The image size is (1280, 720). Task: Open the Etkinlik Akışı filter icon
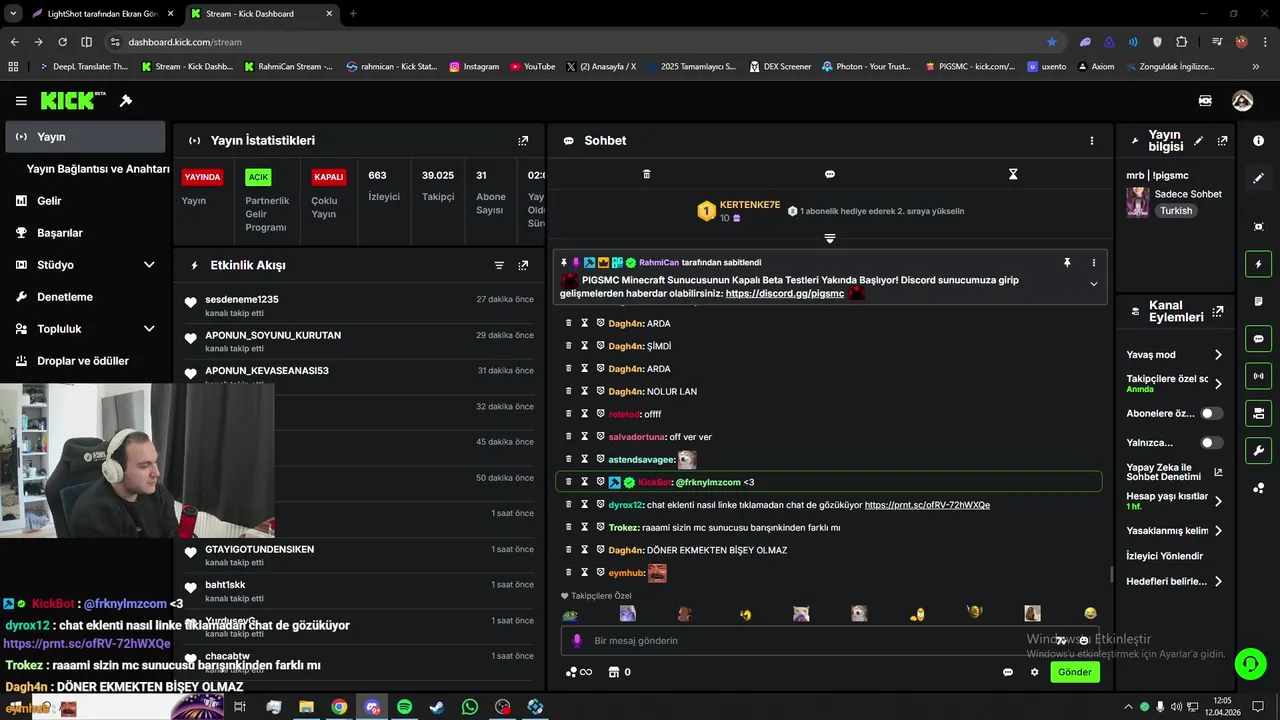[499, 265]
